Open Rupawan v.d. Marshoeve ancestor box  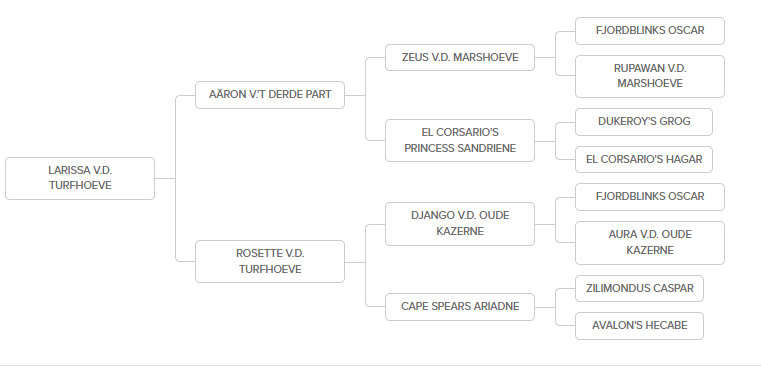click(650, 76)
